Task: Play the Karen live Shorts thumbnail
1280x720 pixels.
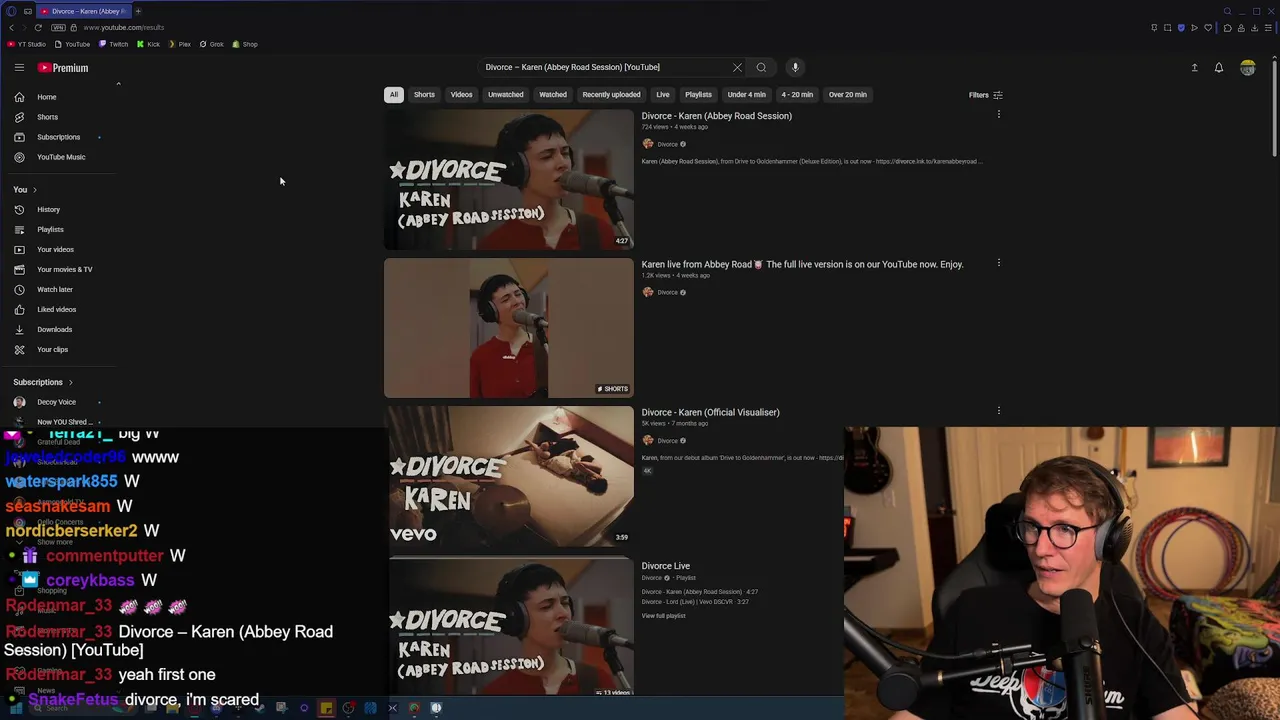Action: tap(509, 328)
